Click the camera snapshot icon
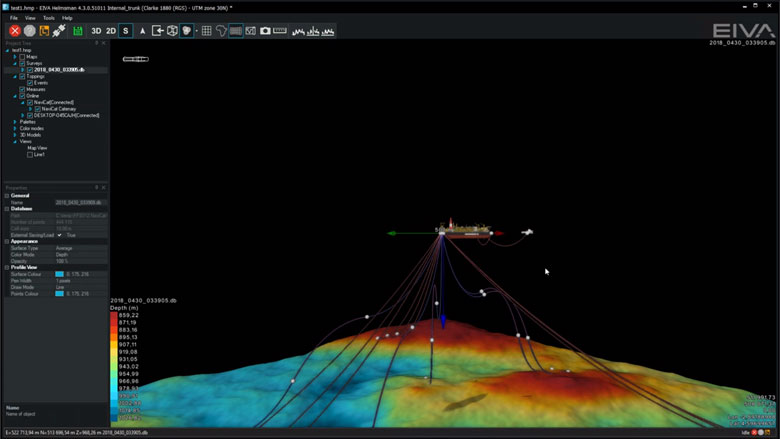 pos(265,31)
